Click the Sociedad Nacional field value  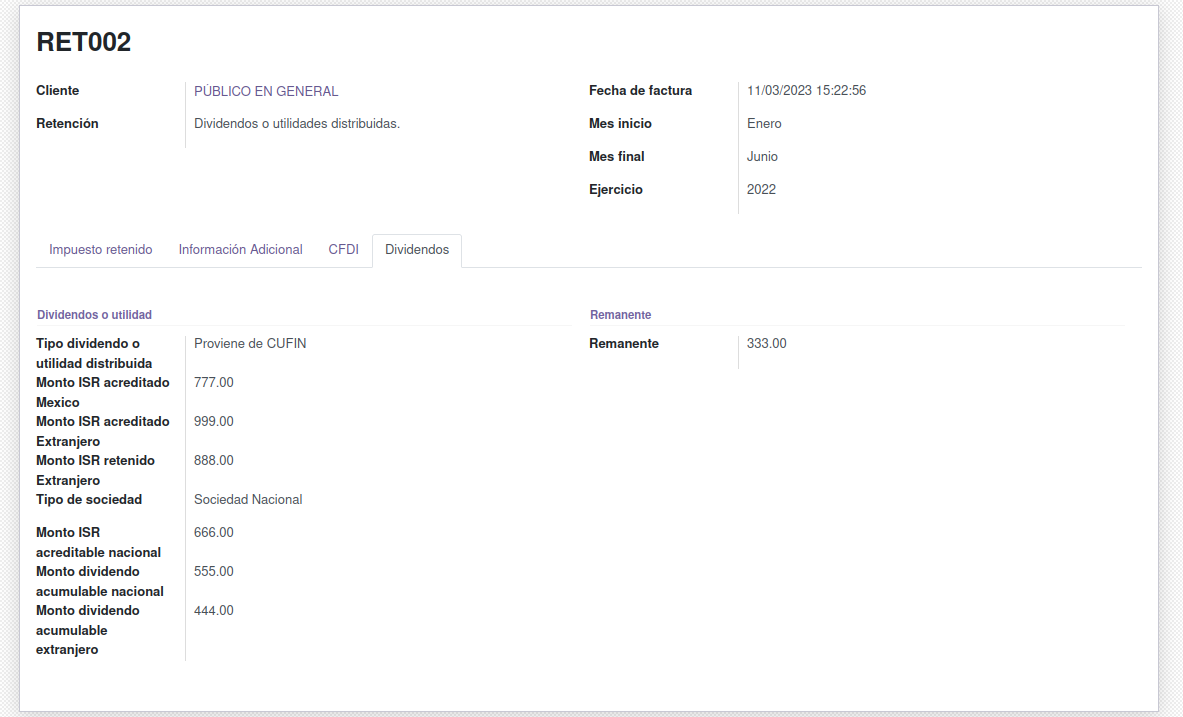[248, 500]
